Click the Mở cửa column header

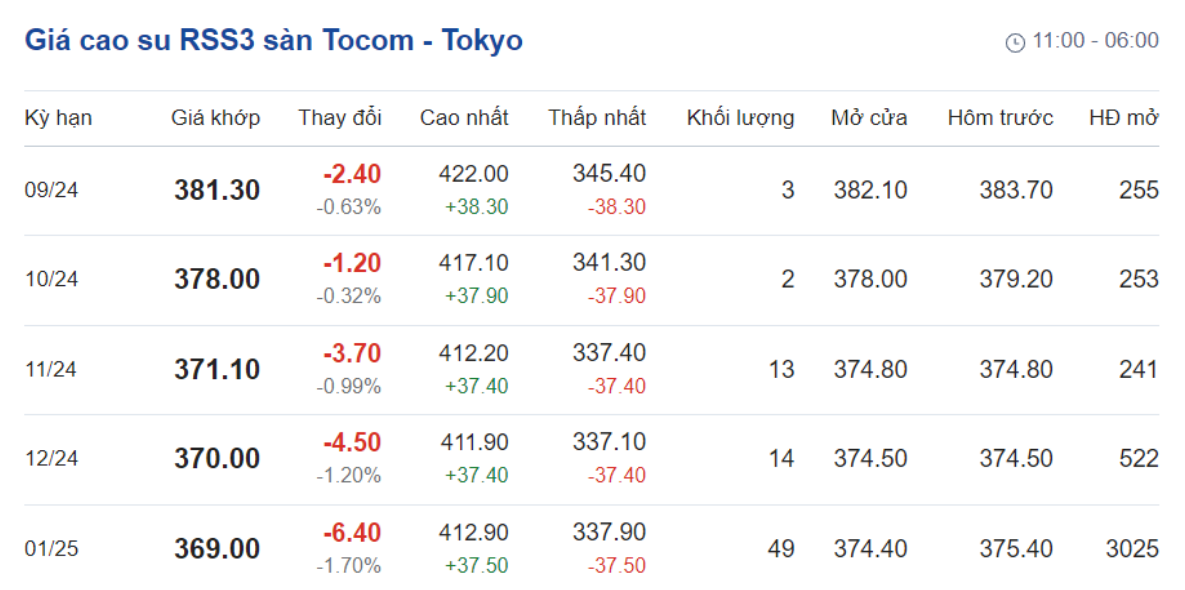click(x=869, y=118)
